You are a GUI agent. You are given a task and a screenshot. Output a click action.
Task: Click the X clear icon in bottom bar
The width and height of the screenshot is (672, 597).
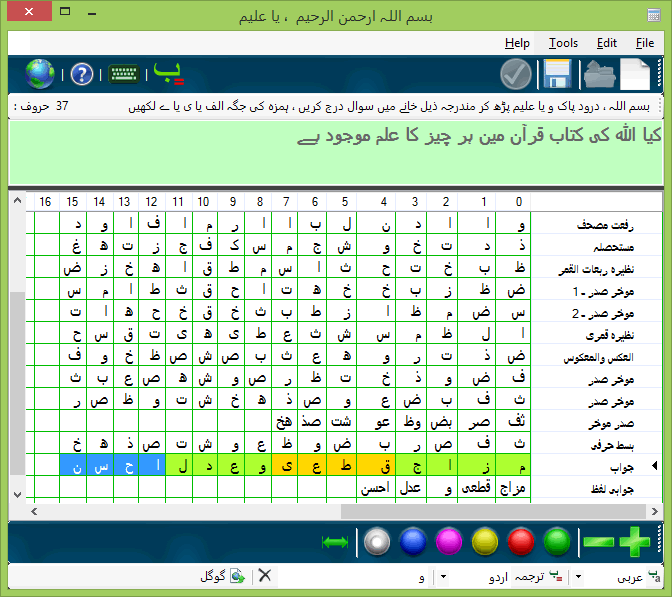265,576
